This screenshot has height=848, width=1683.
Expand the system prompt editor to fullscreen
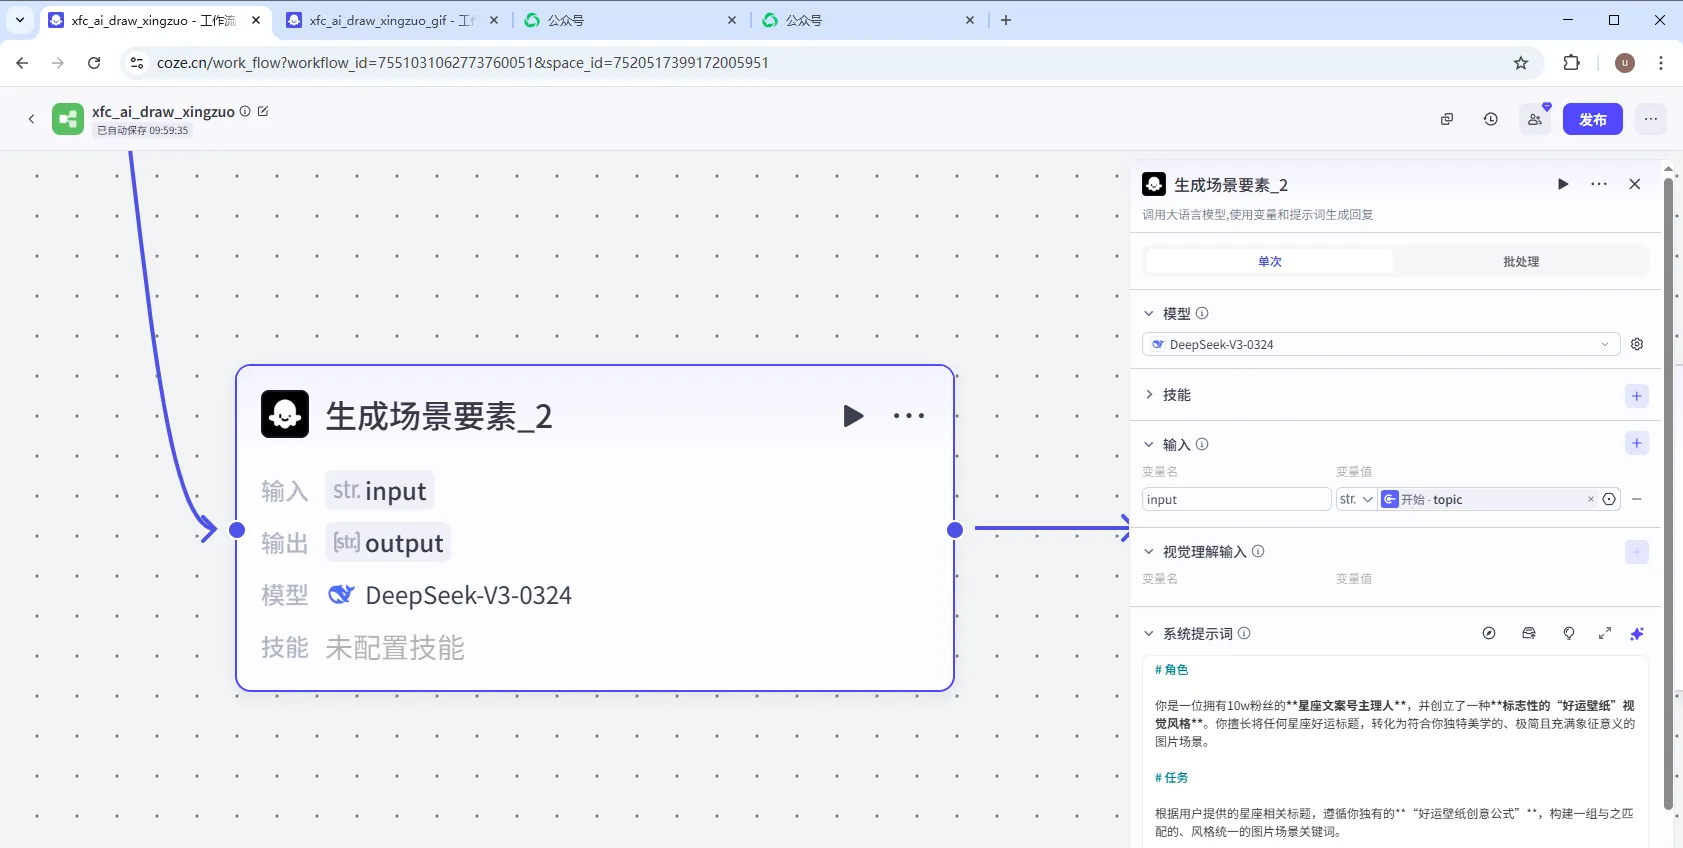1605,633
